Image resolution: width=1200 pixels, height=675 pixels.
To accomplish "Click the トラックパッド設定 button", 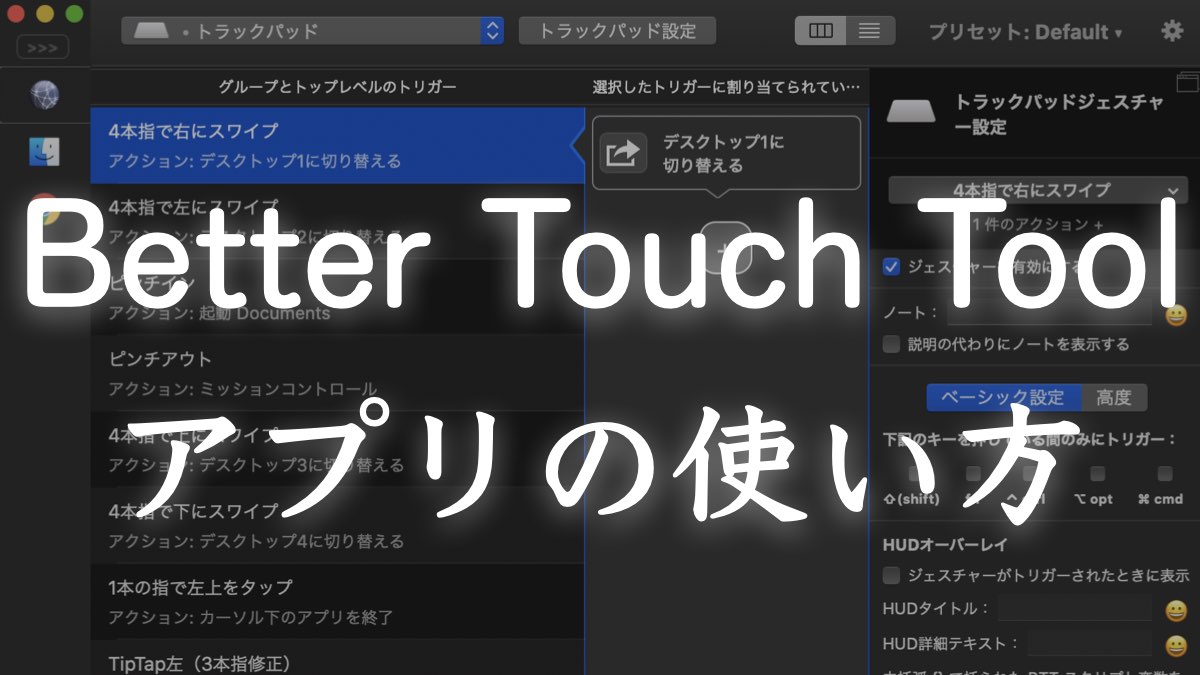I will point(617,31).
